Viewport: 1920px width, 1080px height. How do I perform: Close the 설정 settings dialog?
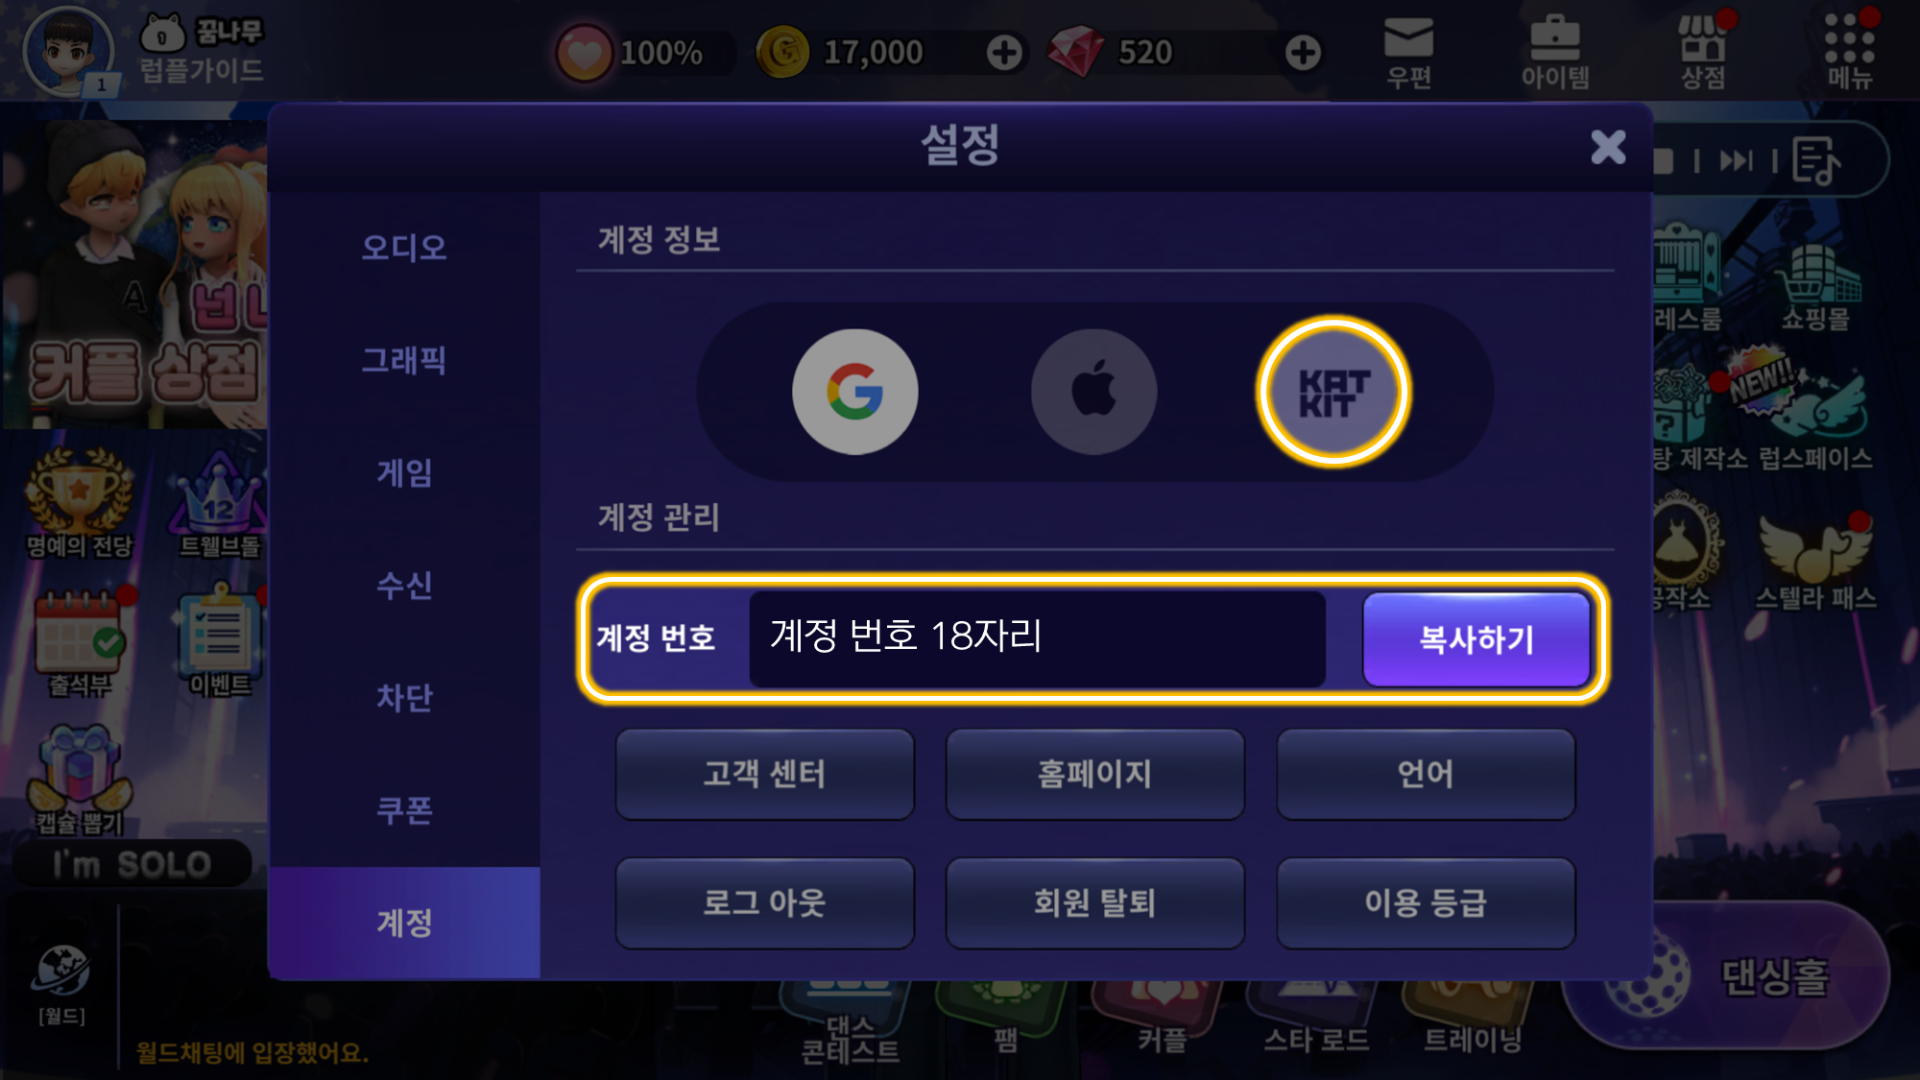(x=1608, y=147)
